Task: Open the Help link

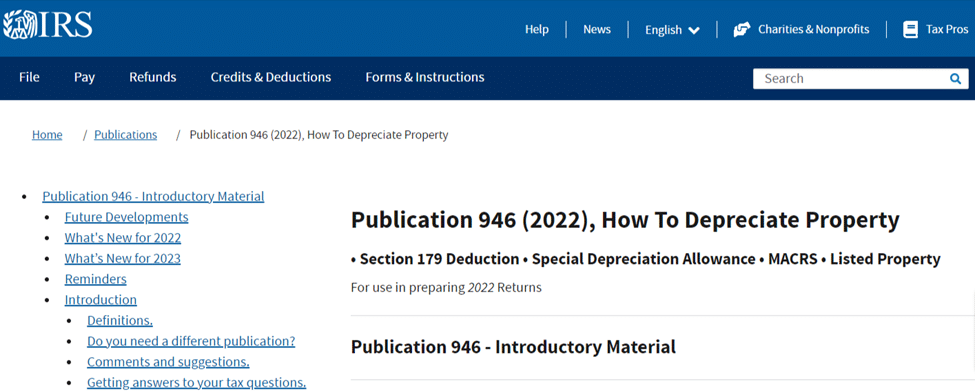Action: click(x=537, y=29)
